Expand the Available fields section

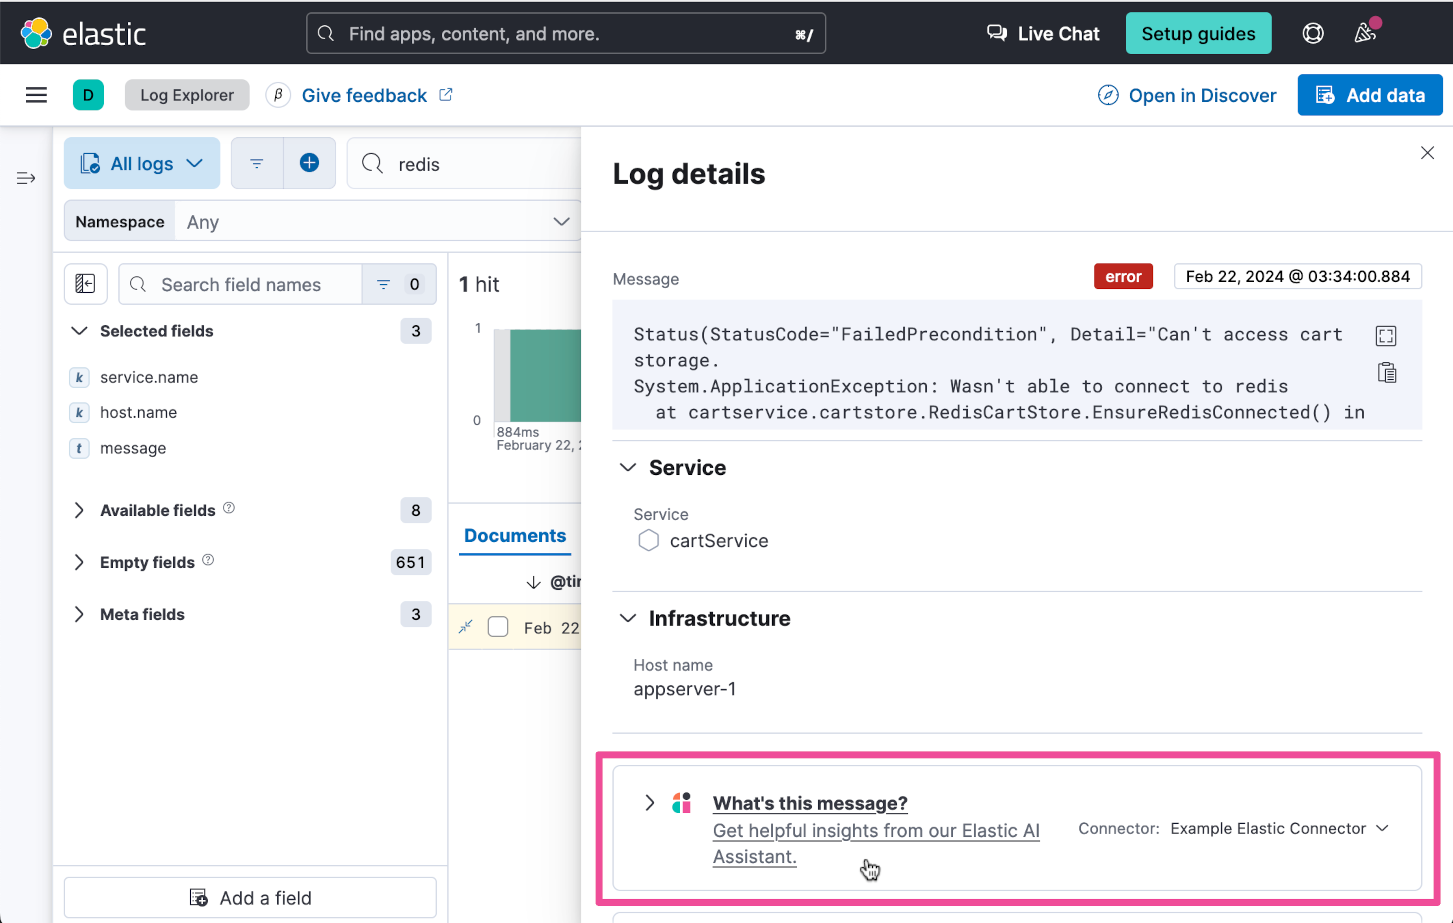[80, 510]
